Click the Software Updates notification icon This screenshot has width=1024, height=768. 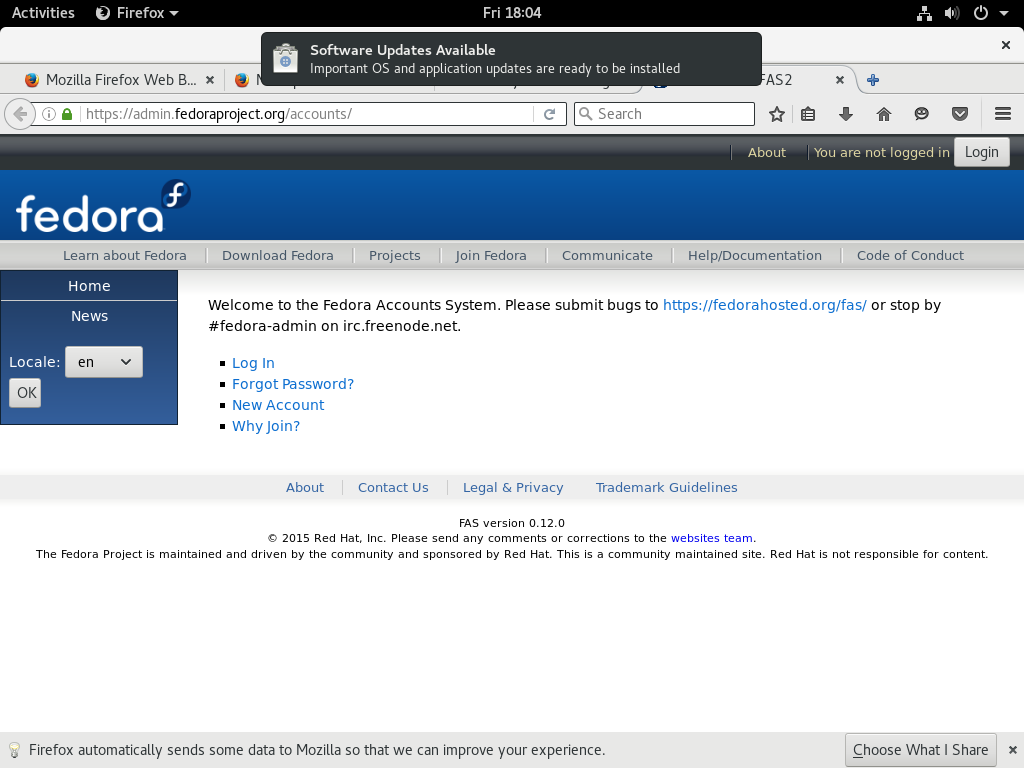coord(285,59)
